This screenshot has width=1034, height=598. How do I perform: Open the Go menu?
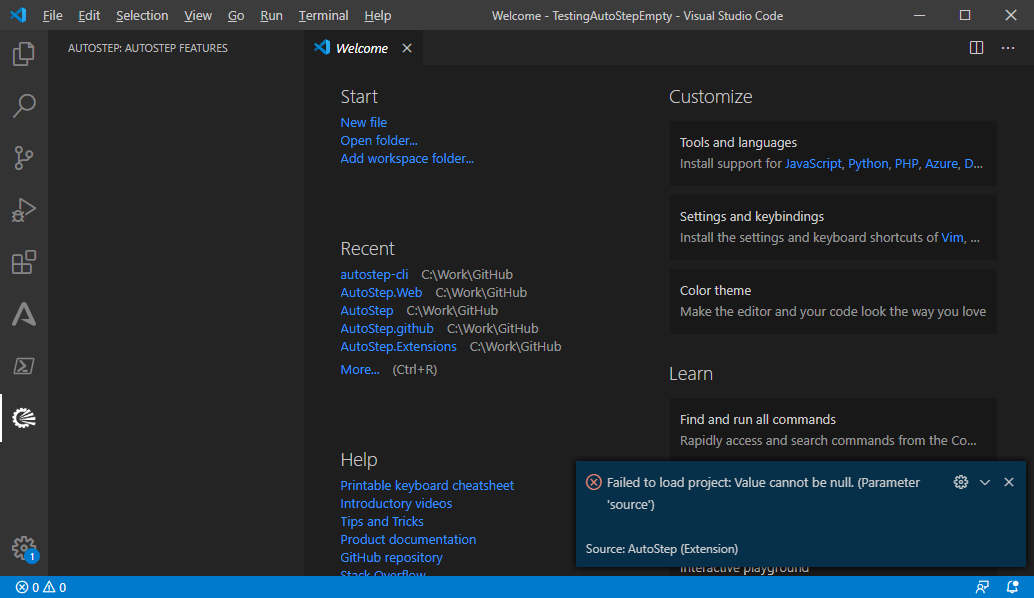coord(236,15)
